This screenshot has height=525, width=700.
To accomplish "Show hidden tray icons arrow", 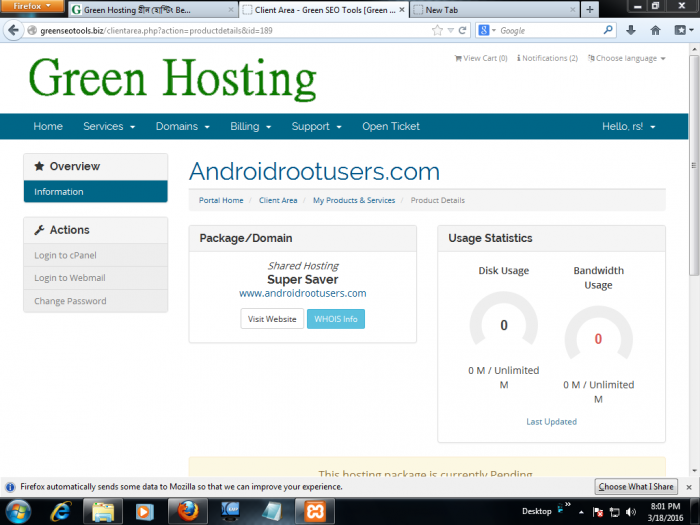I will click(581, 512).
